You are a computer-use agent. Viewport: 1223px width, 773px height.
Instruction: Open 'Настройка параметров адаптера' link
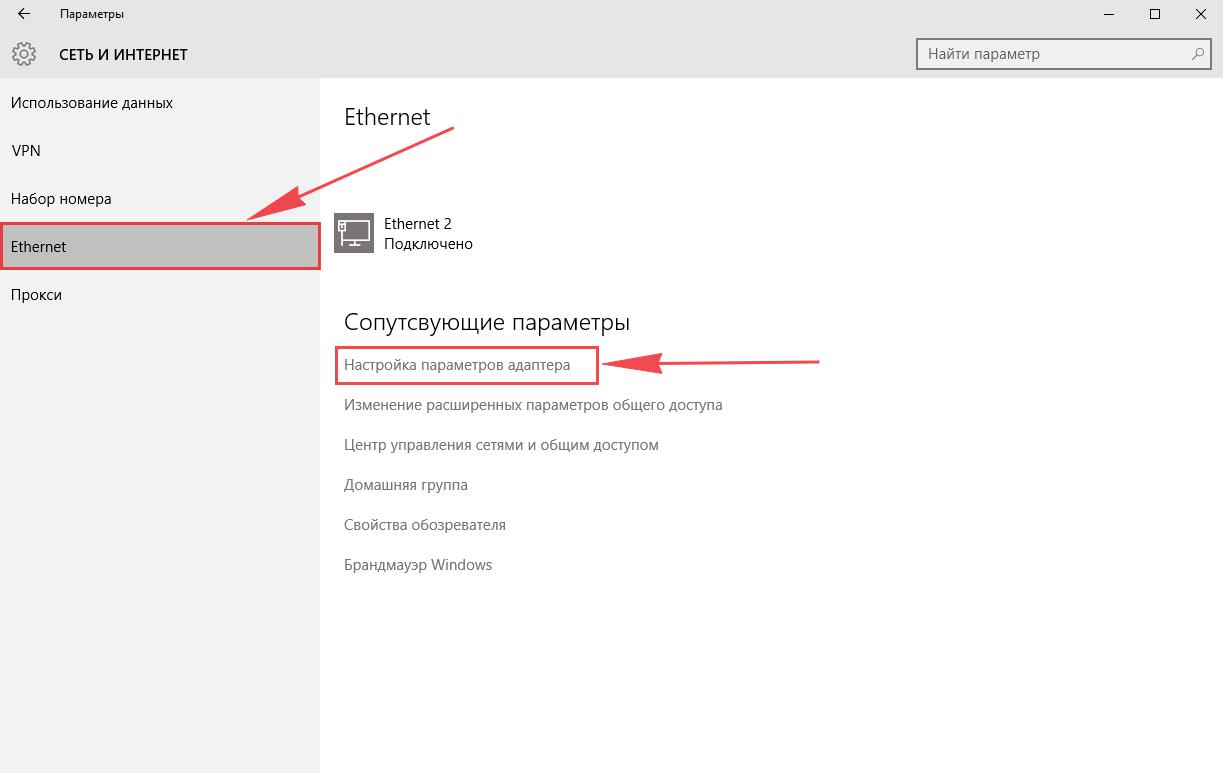point(457,365)
